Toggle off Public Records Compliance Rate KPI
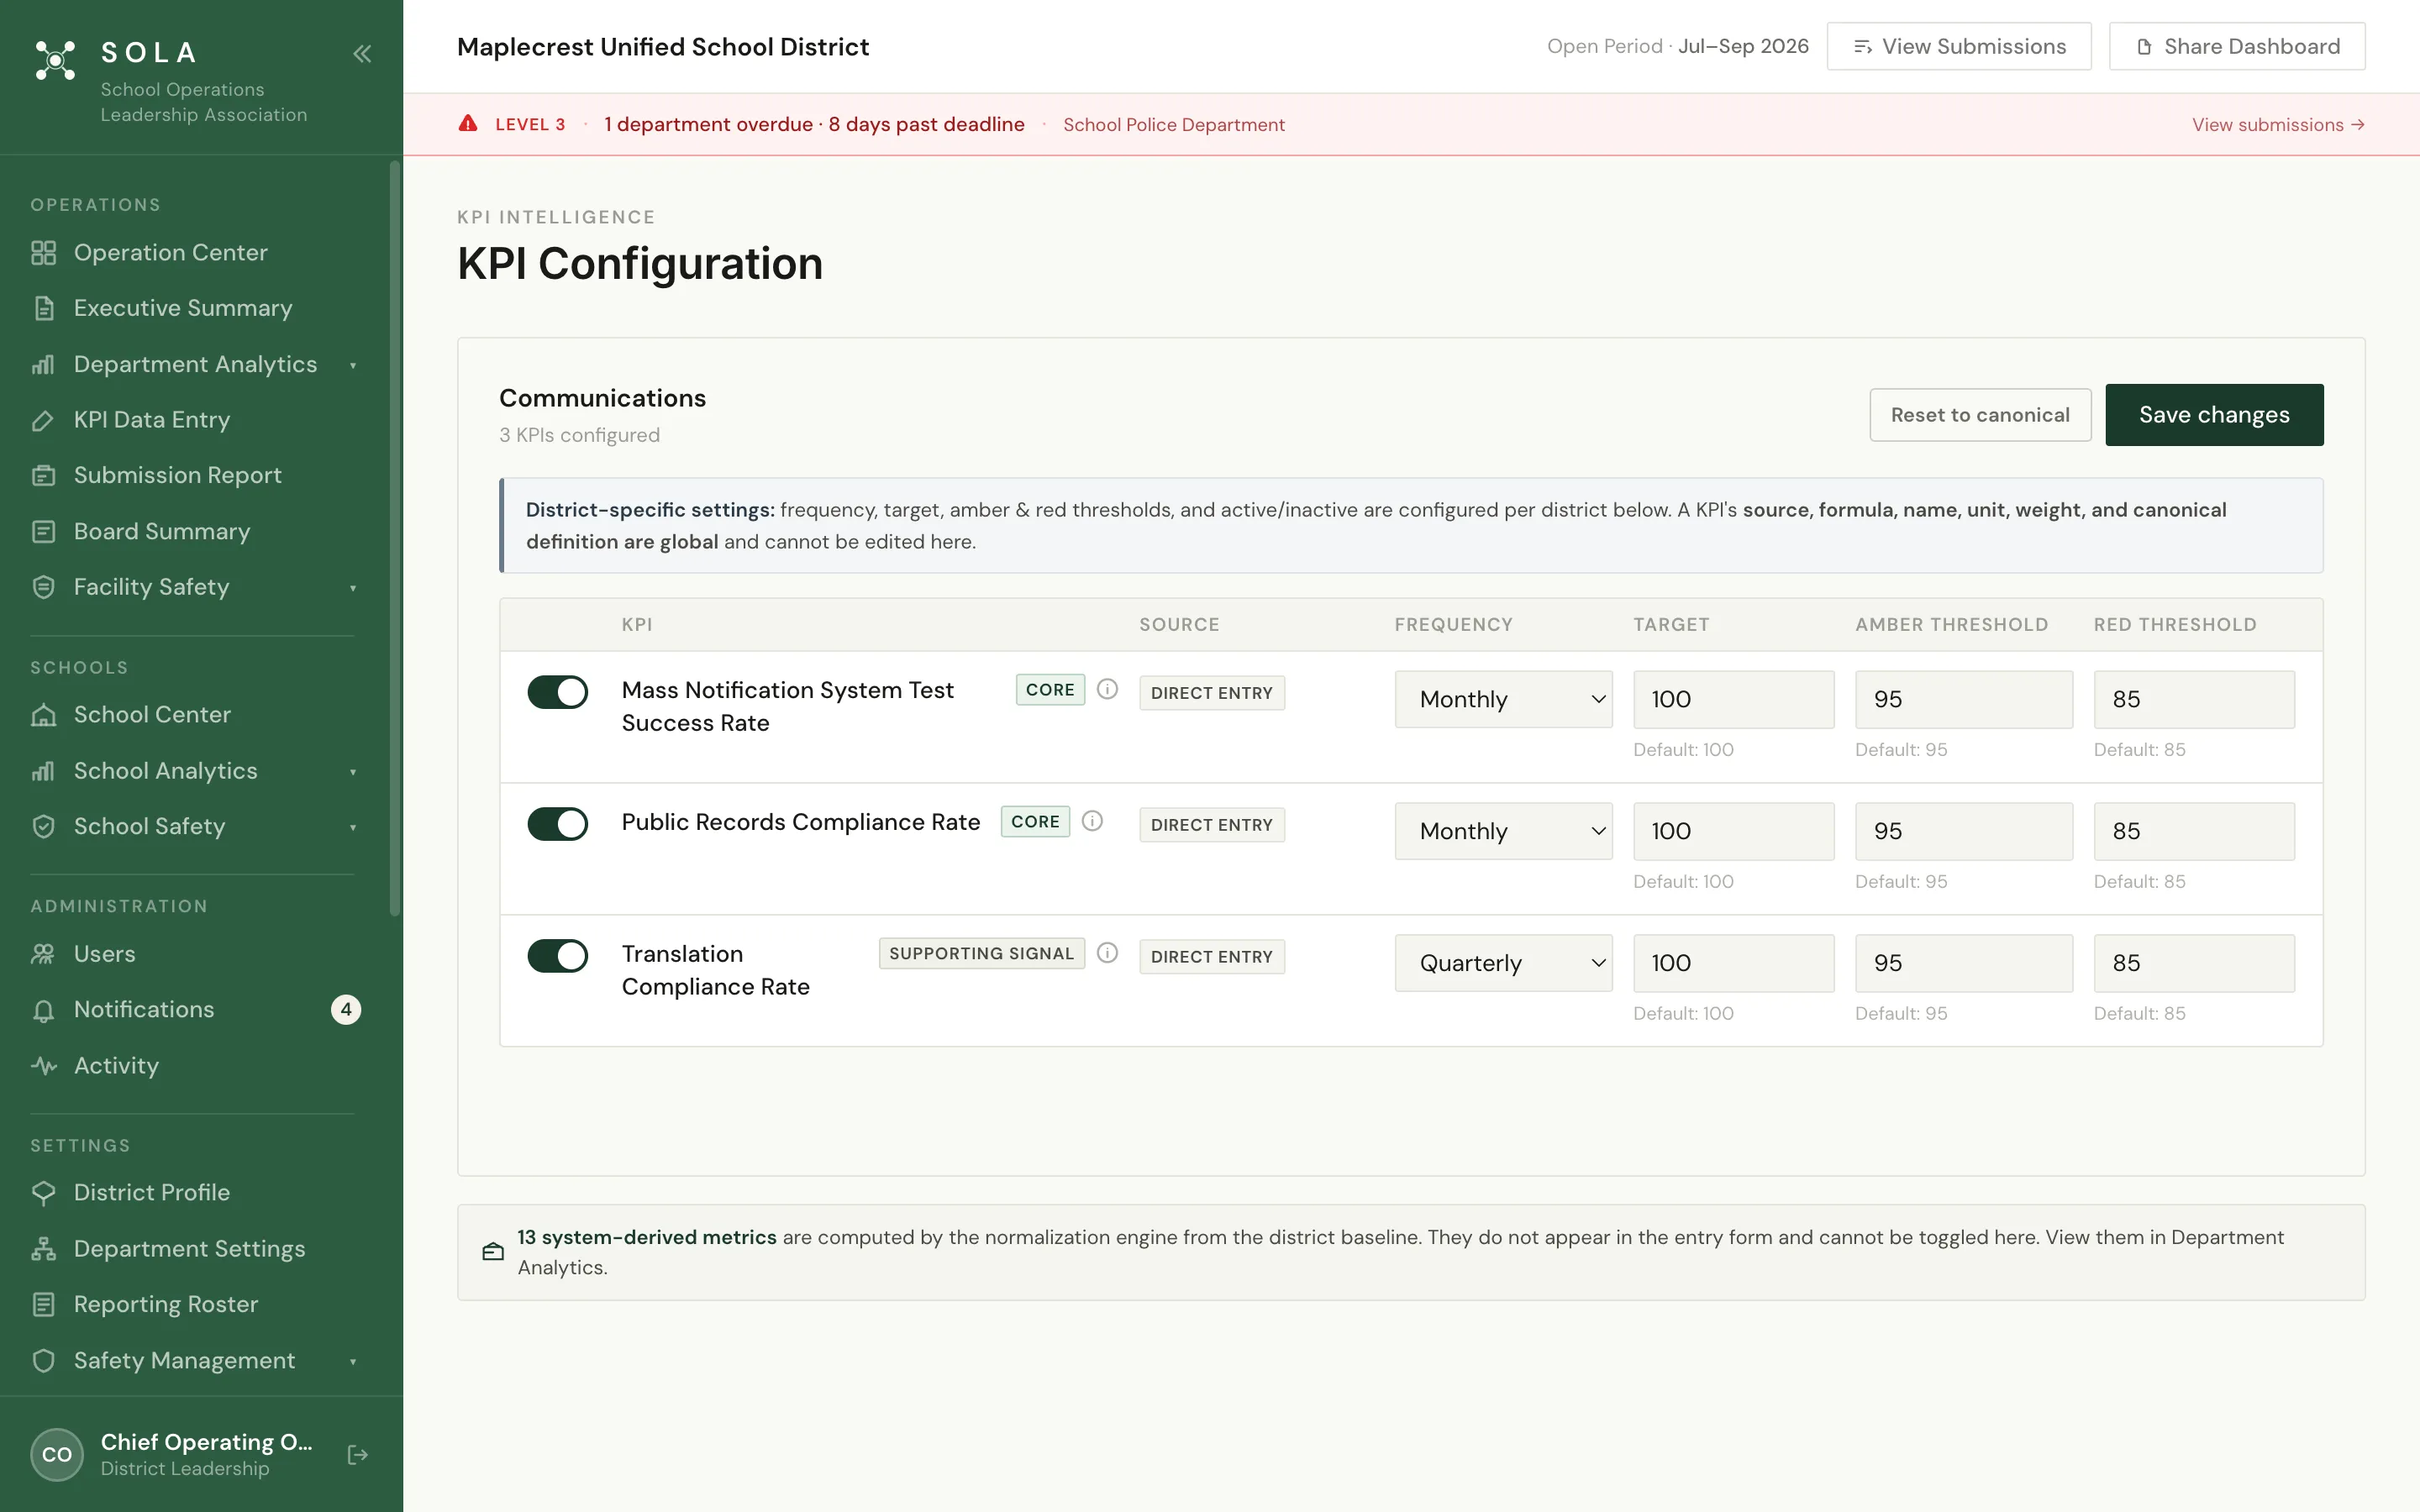 click(x=557, y=824)
